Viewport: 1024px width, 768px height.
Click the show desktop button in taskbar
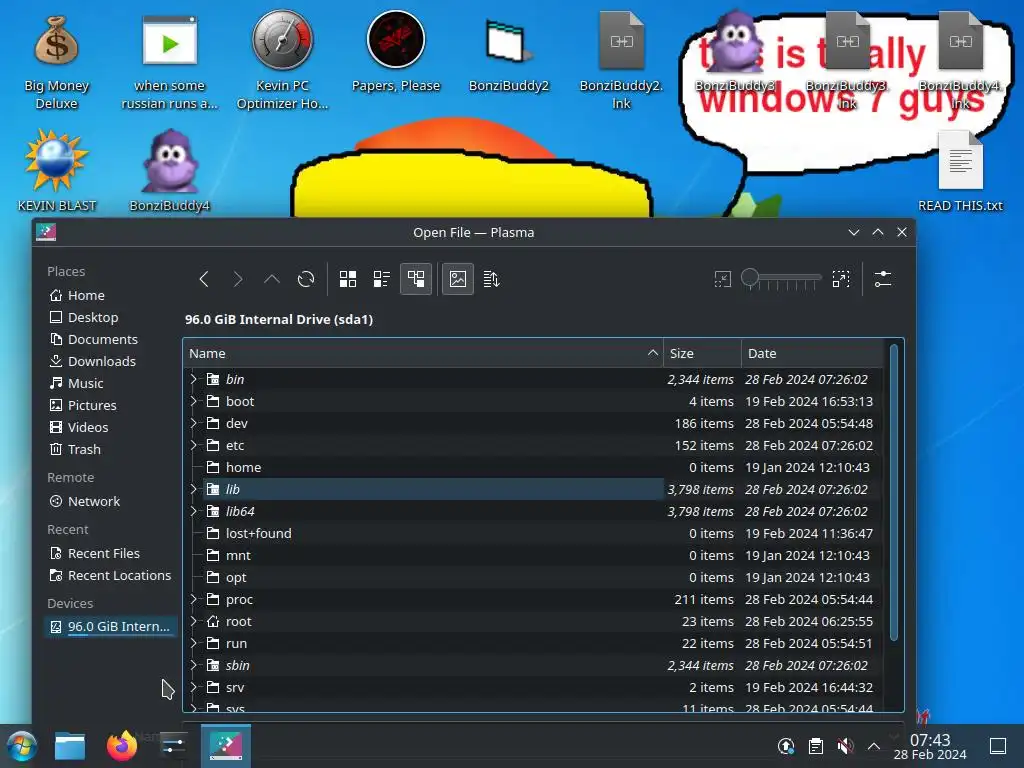998,746
